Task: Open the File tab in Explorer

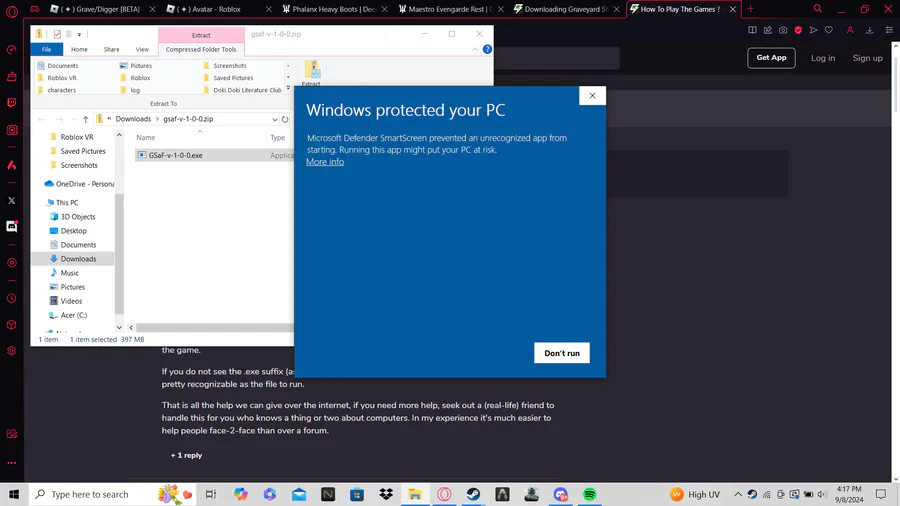Action: pyautogui.click(x=46, y=49)
